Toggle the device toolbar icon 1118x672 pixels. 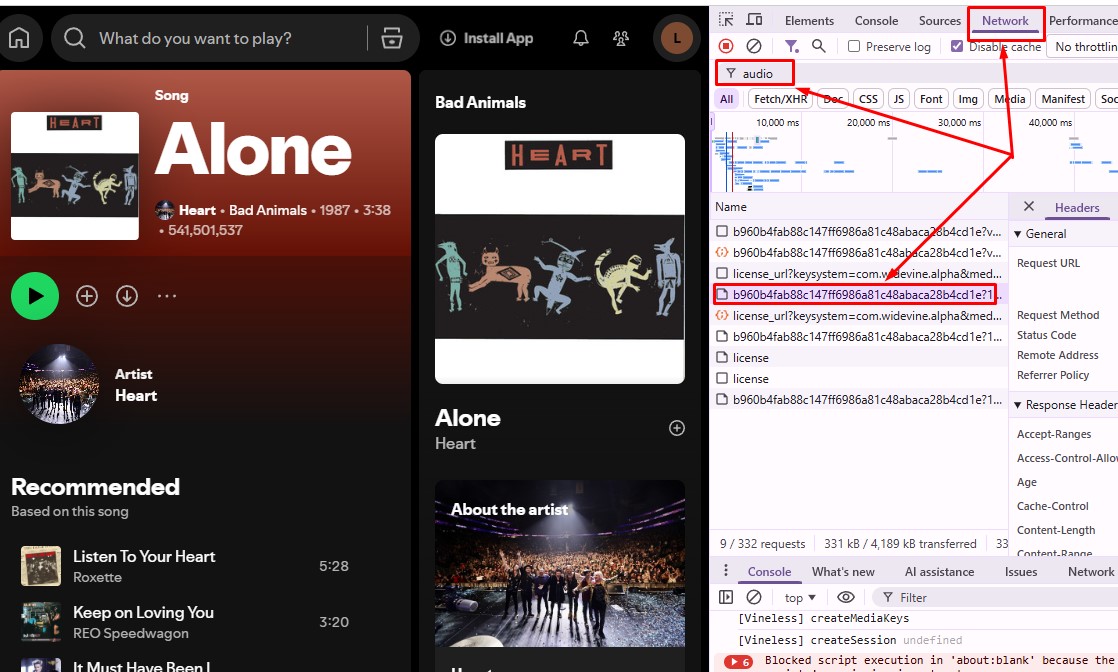point(754,20)
